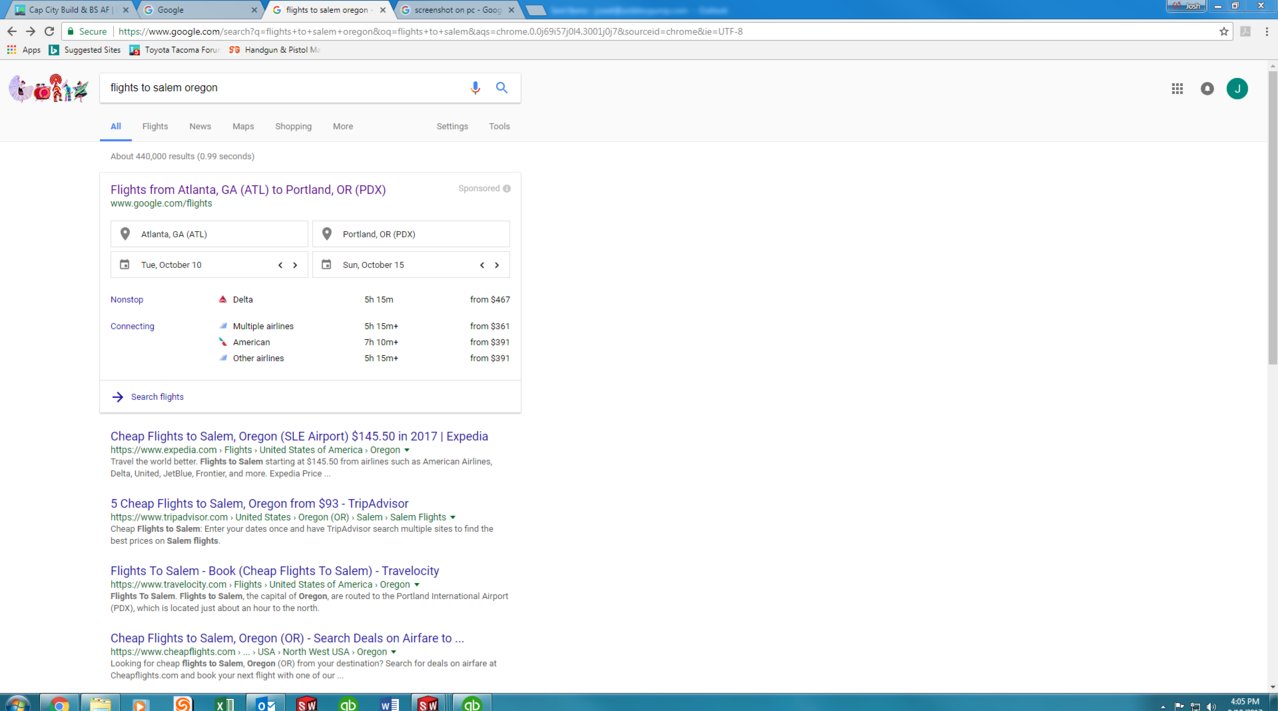Click the Atlanta, GA (ATL) origin field
Image resolution: width=1278 pixels, height=711 pixels.
coord(209,234)
